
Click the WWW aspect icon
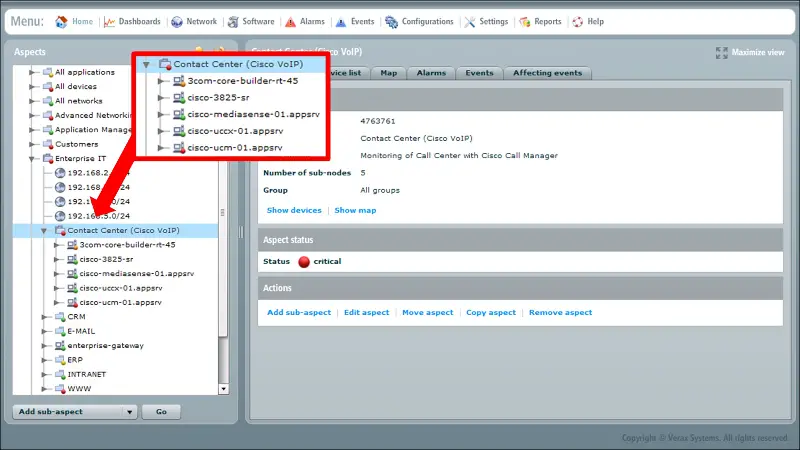point(60,389)
